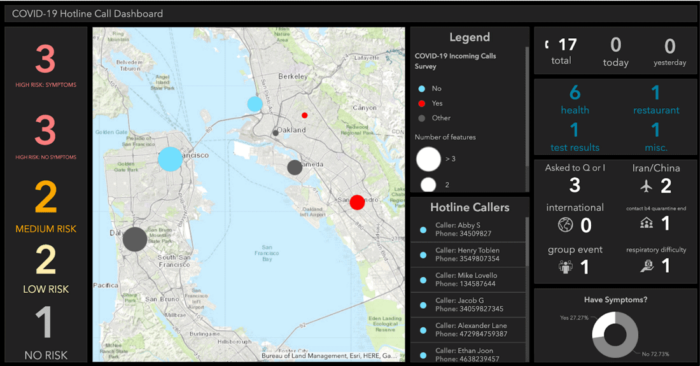This screenshot has height=366, width=700.
Task: Click the house icon for quarantine contact
Action: pyautogui.click(x=646, y=223)
